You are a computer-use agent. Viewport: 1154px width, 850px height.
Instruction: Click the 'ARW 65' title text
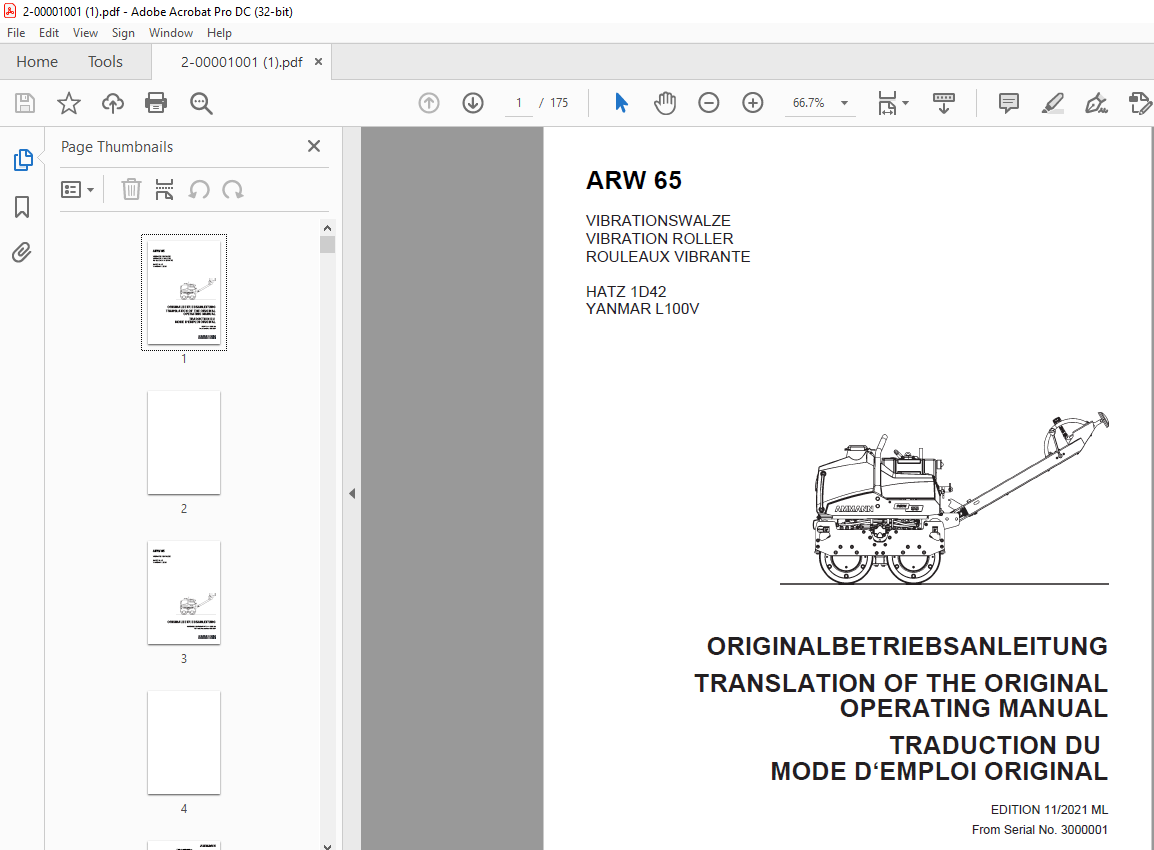click(634, 180)
